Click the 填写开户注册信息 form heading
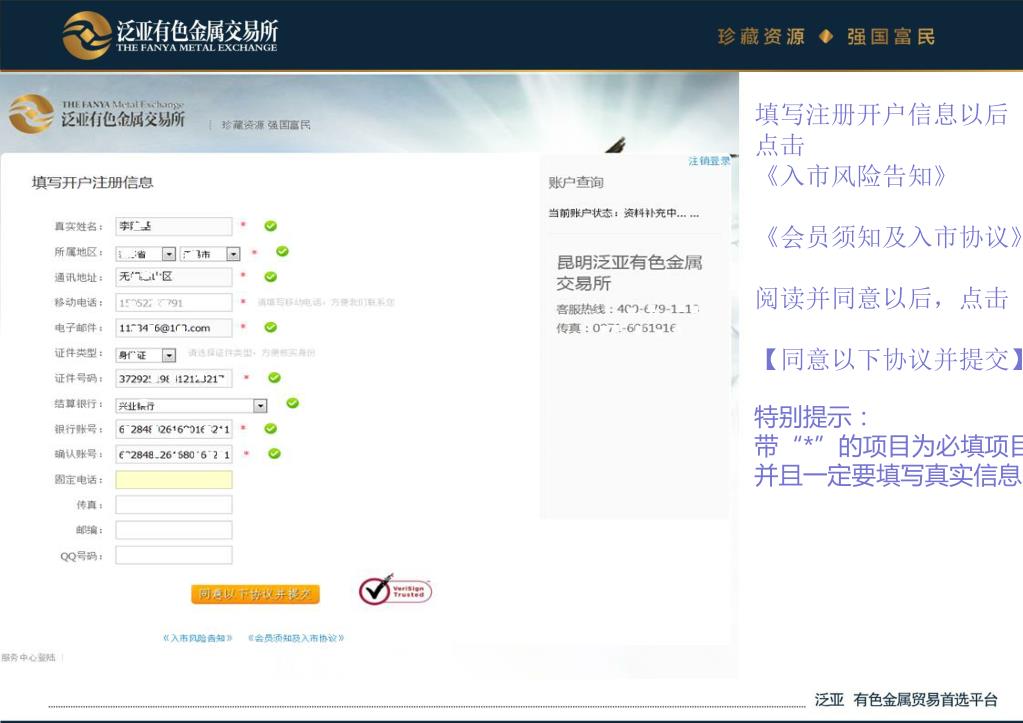 pos(92,183)
